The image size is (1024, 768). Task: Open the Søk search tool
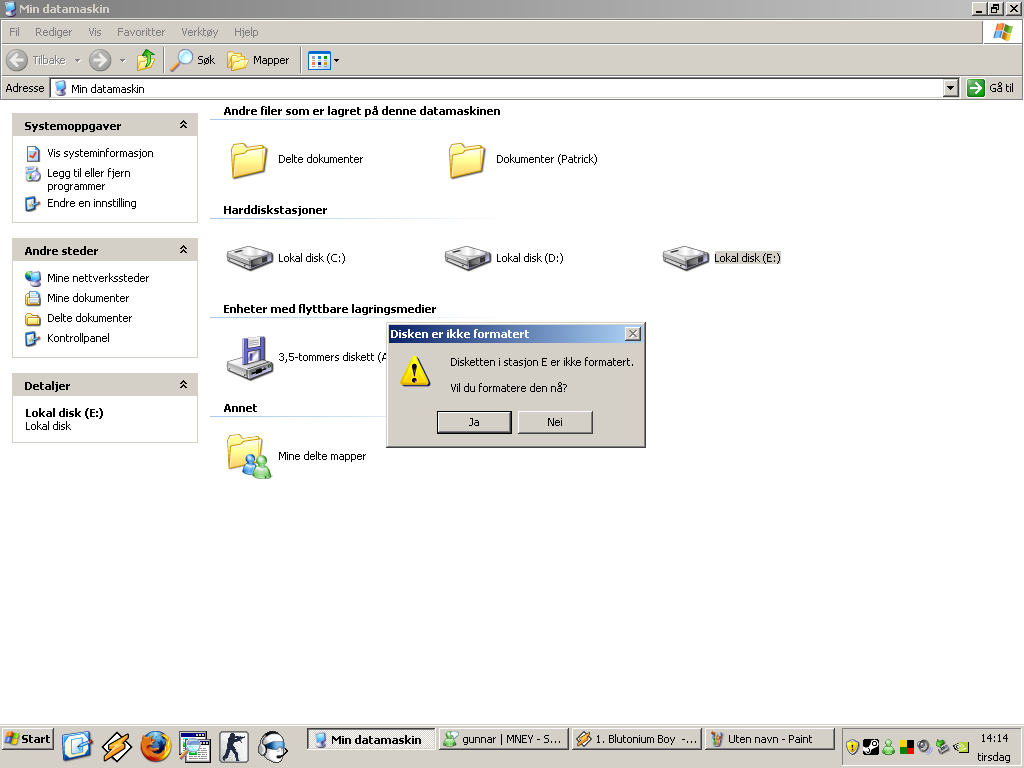click(x=193, y=60)
